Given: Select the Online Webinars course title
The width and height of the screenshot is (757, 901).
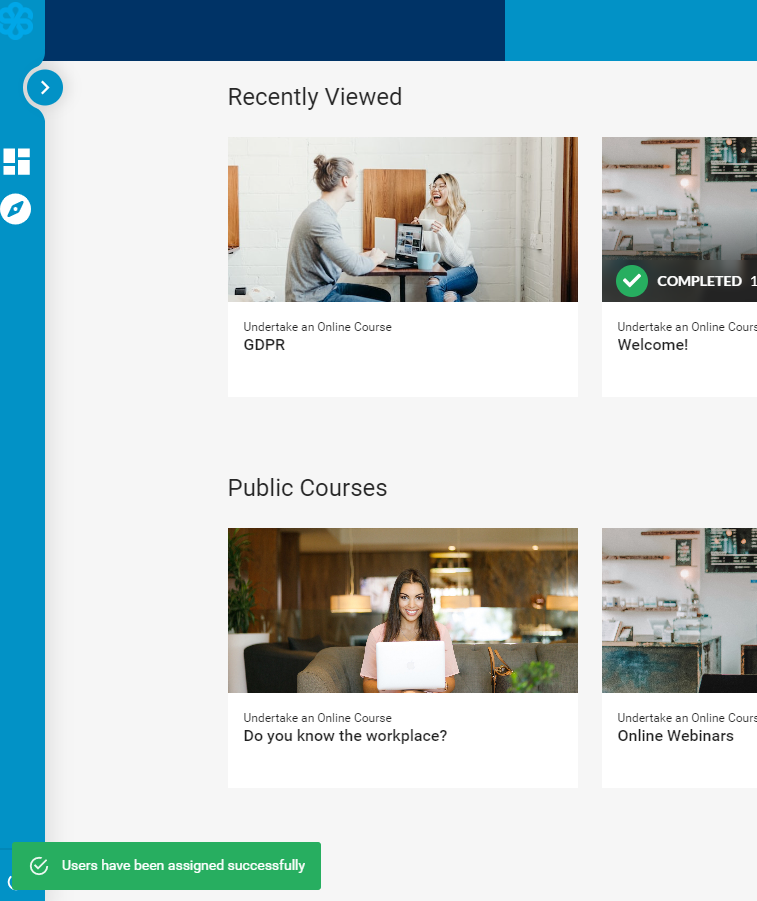Looking at the screenshot, I should (675, 736).
